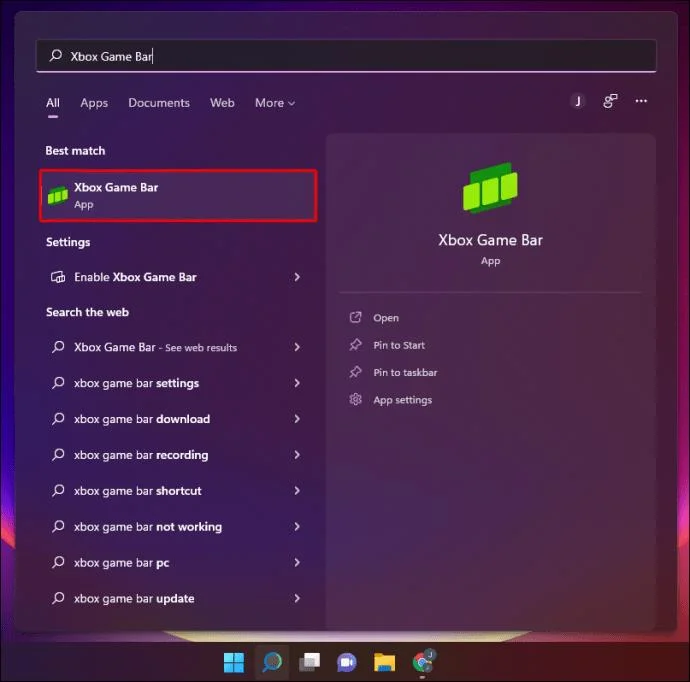Viewport: 690px width, 682px height.
Task: Click the search feedback people icon
Action: click(610, 101)
